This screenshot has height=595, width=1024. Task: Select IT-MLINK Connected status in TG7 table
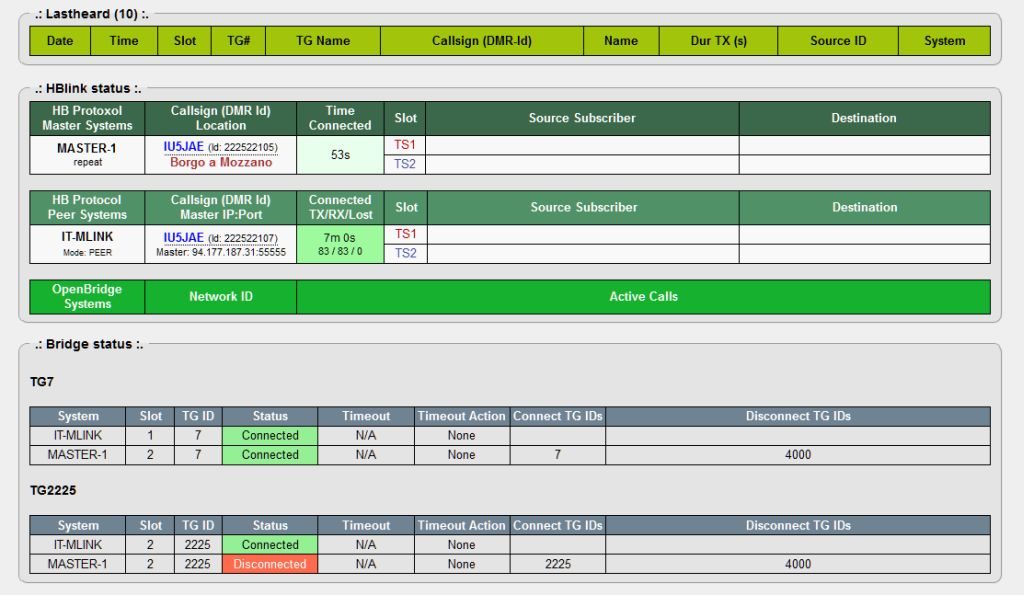[270, 436]
